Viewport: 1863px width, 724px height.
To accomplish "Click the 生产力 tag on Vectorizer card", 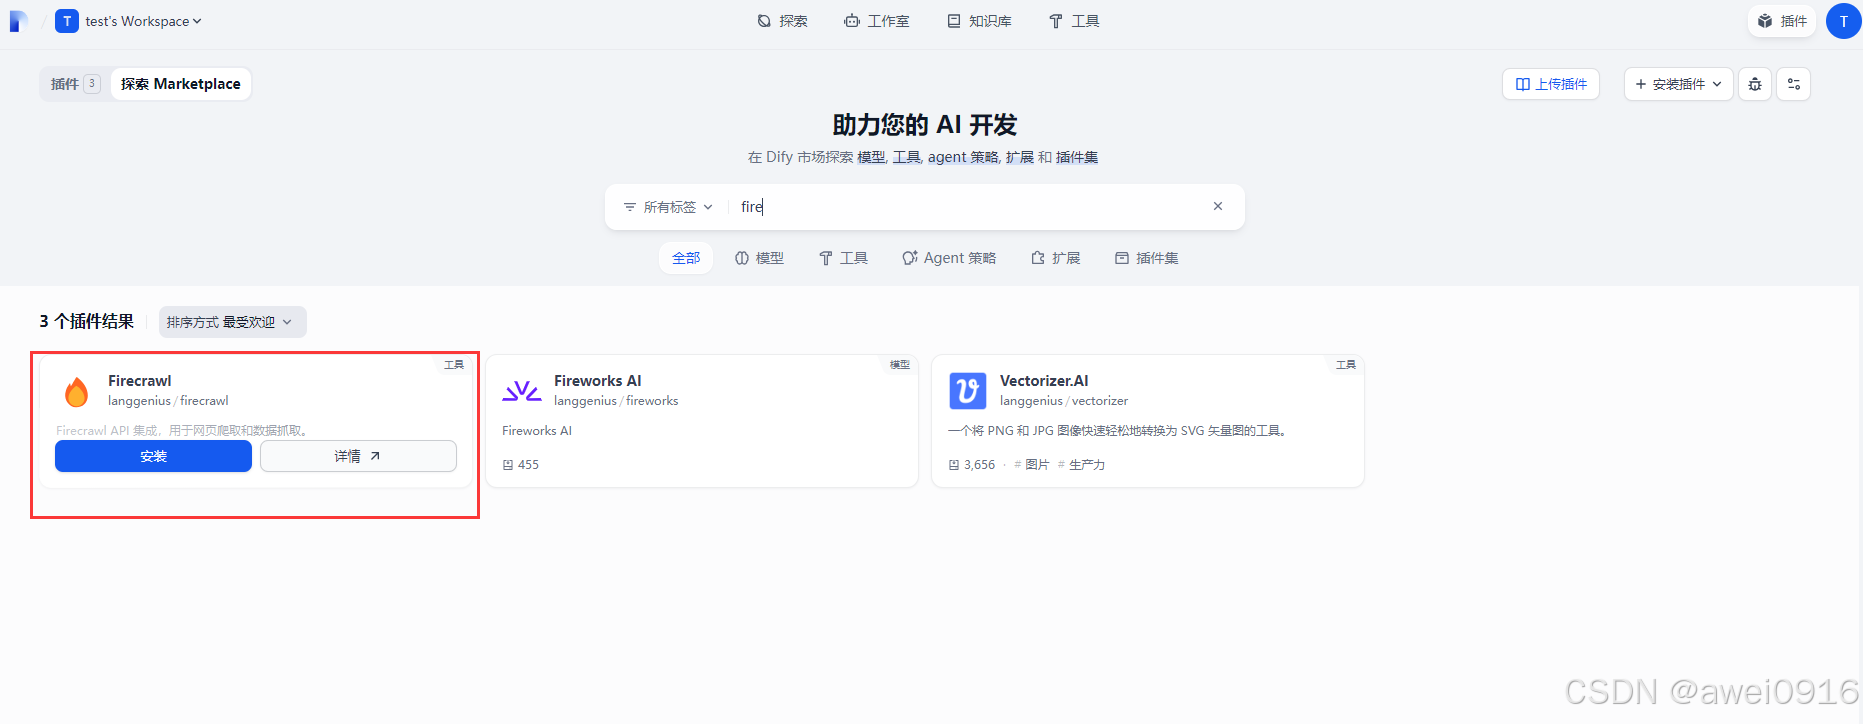I will point(1081,465).
